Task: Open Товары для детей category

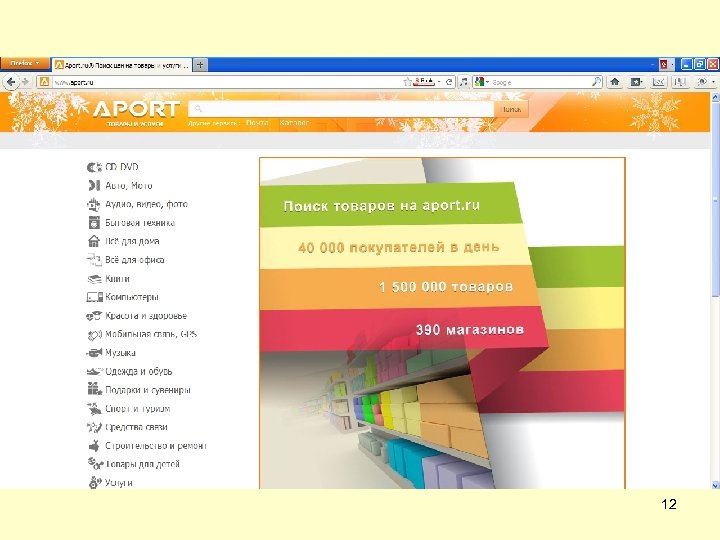Action: click(142, 464)
